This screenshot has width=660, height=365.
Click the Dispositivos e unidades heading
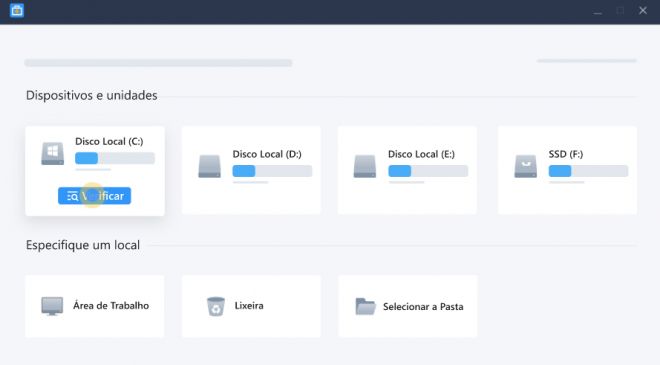coord(91,96)
